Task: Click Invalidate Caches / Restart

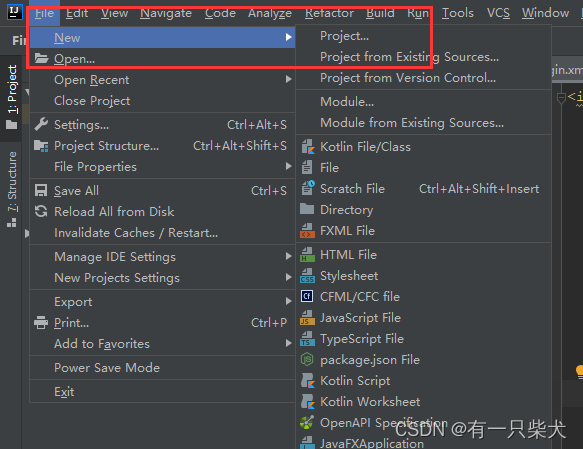Action: [x=136, y=233]
